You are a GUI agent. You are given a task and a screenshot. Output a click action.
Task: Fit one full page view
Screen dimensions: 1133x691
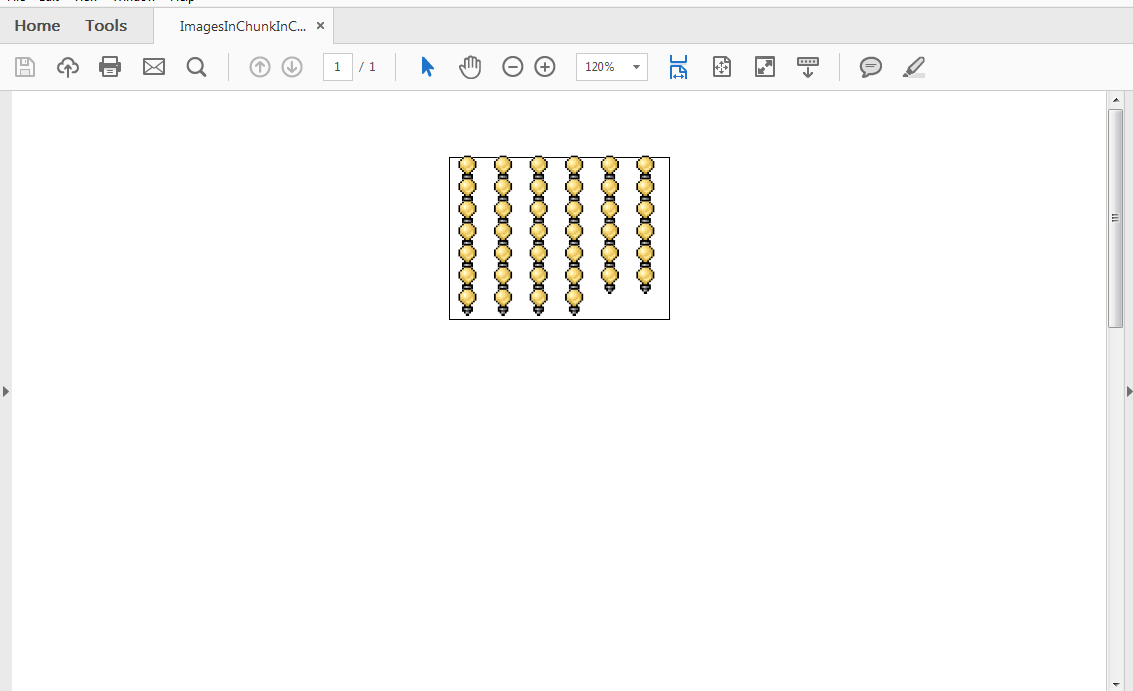click(722, 67)
